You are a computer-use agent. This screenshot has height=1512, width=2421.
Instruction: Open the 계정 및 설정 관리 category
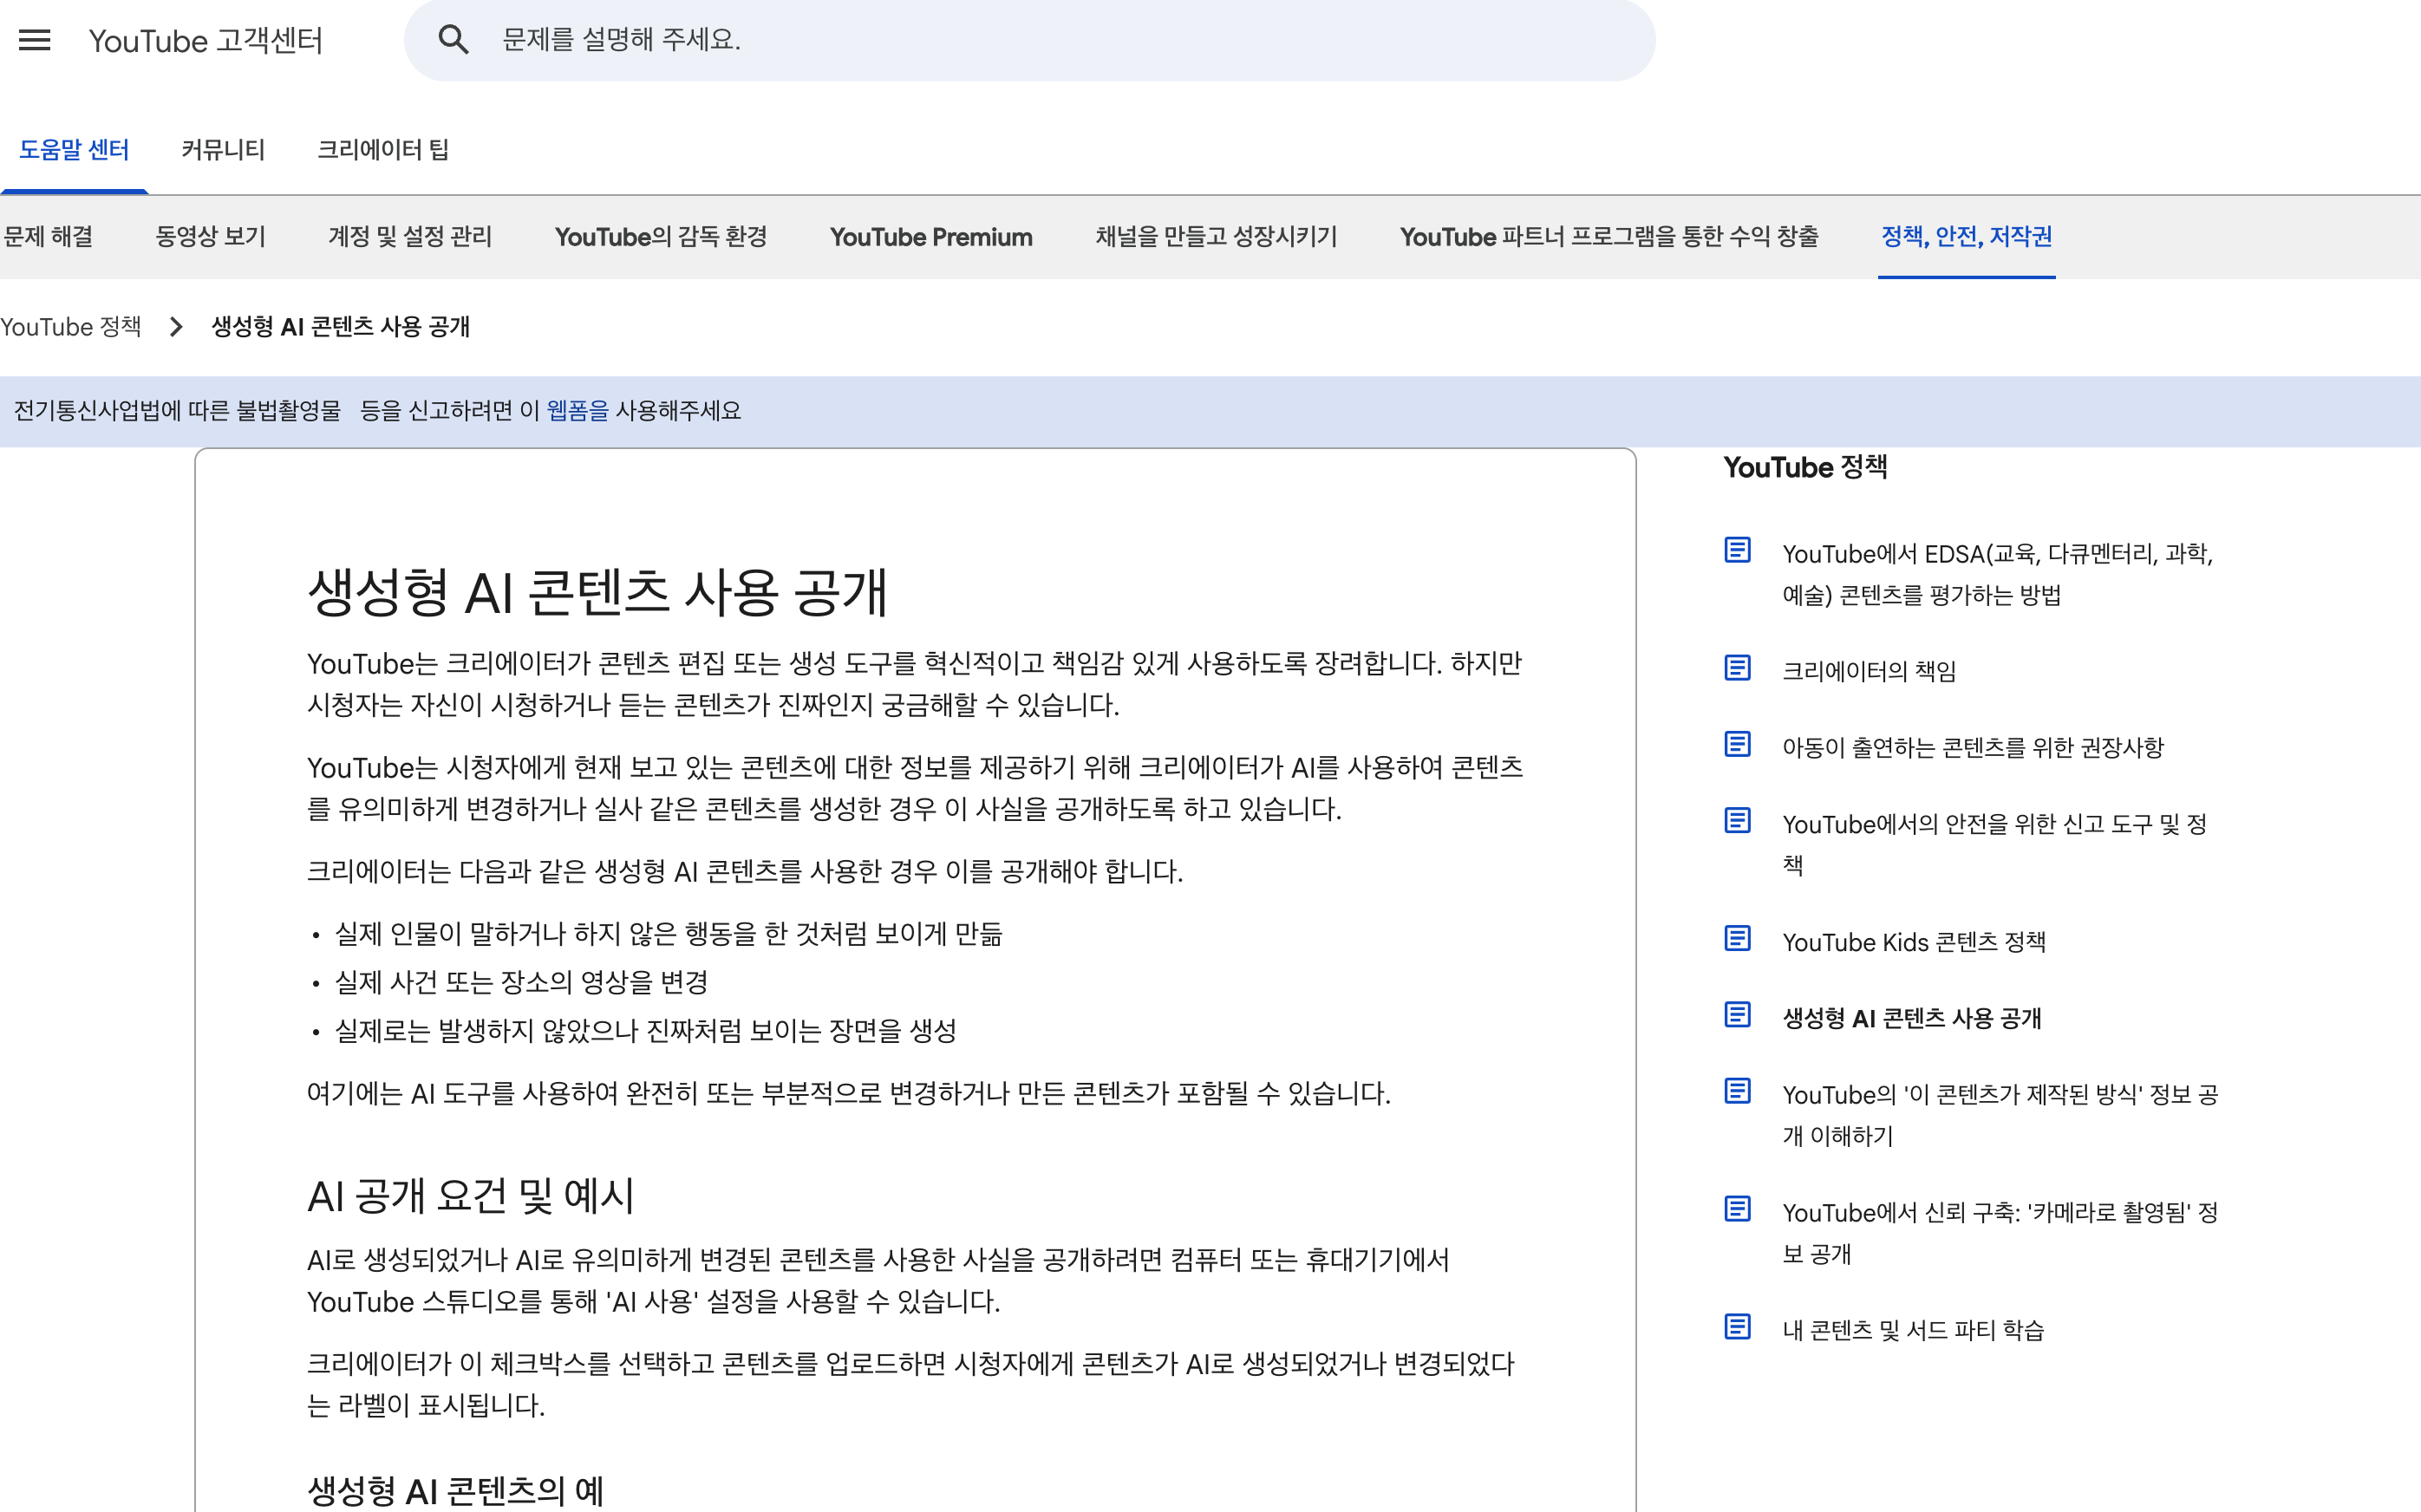tap(410, 237)
